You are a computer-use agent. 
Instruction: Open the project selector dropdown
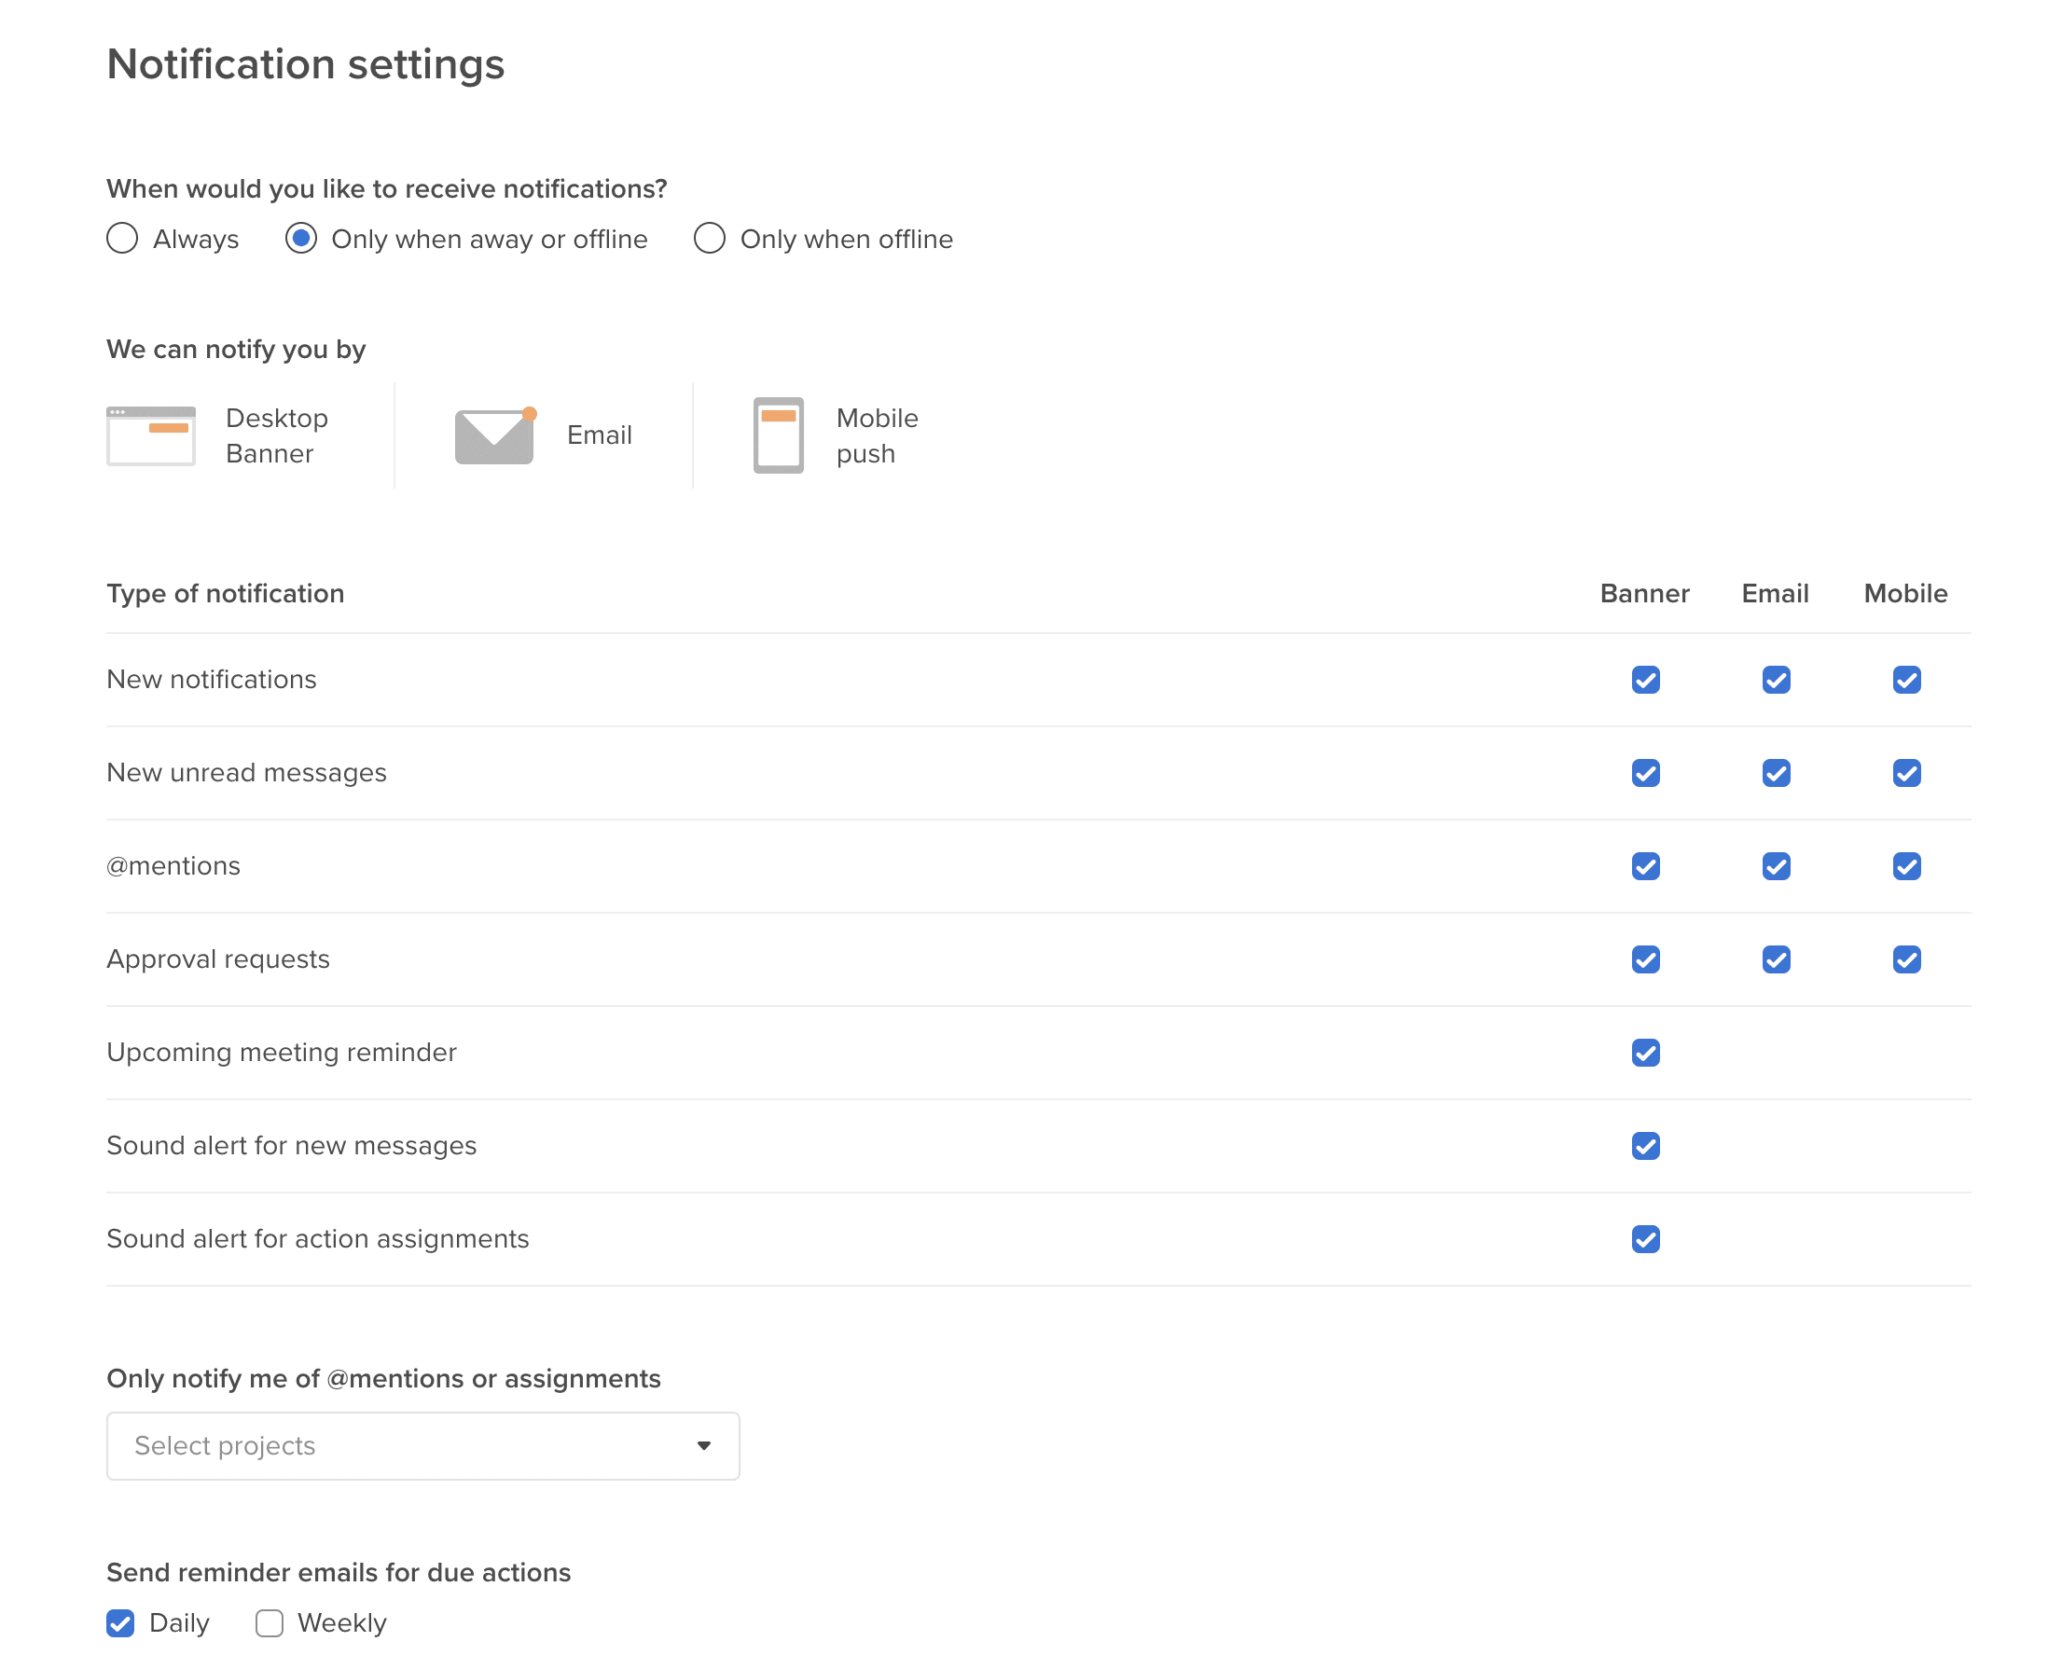point(420,1445)
